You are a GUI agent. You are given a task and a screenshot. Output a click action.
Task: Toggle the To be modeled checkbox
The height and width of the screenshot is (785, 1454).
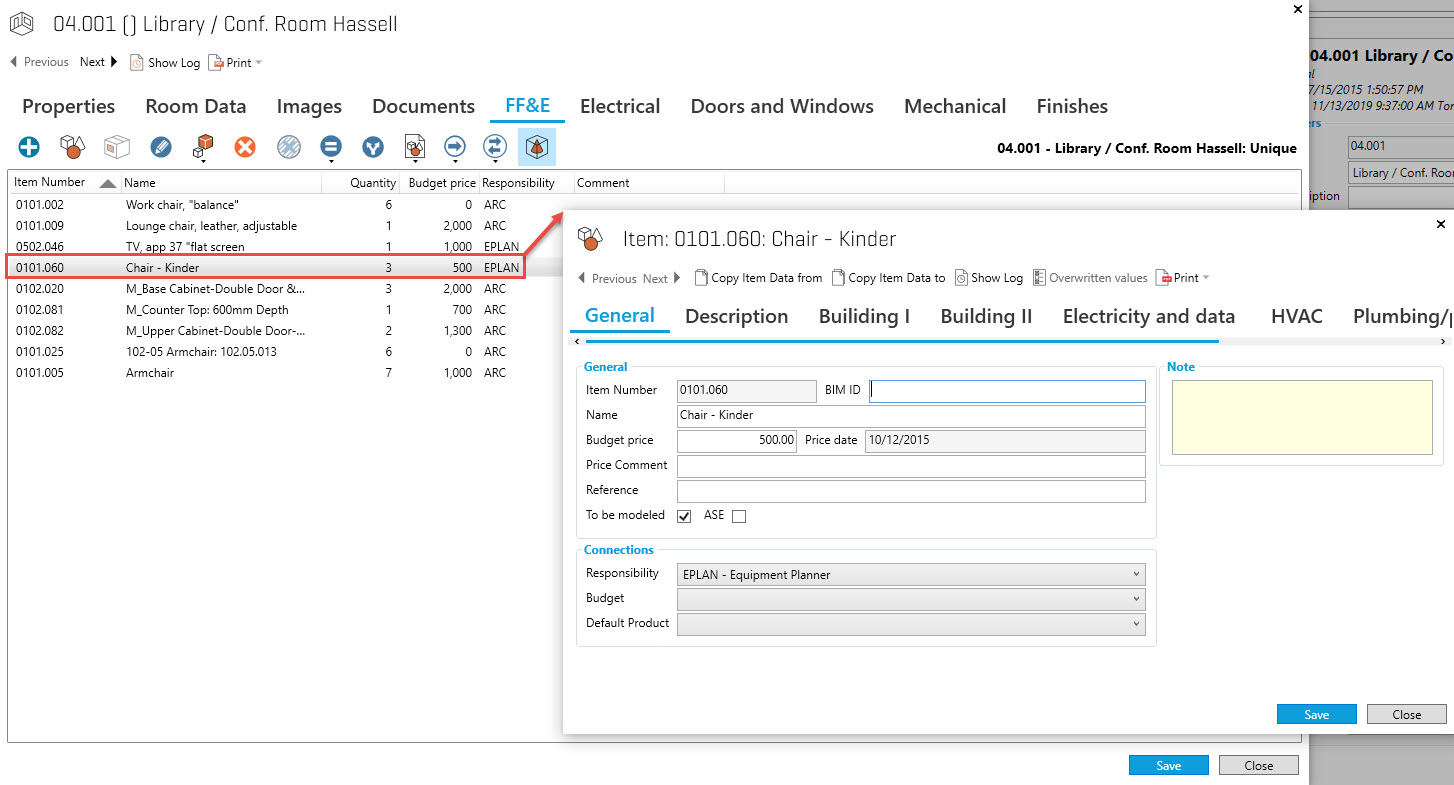click(x=684, y=516)
